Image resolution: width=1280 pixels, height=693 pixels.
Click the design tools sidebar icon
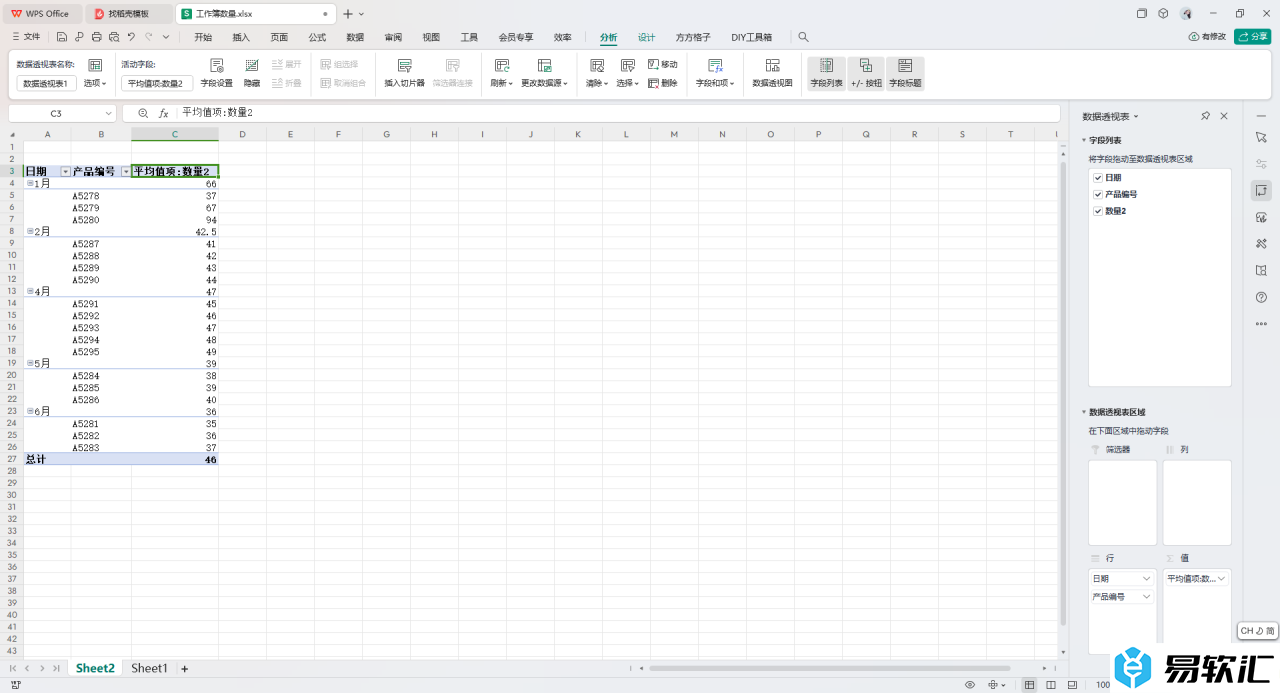tap(1261, 243)
